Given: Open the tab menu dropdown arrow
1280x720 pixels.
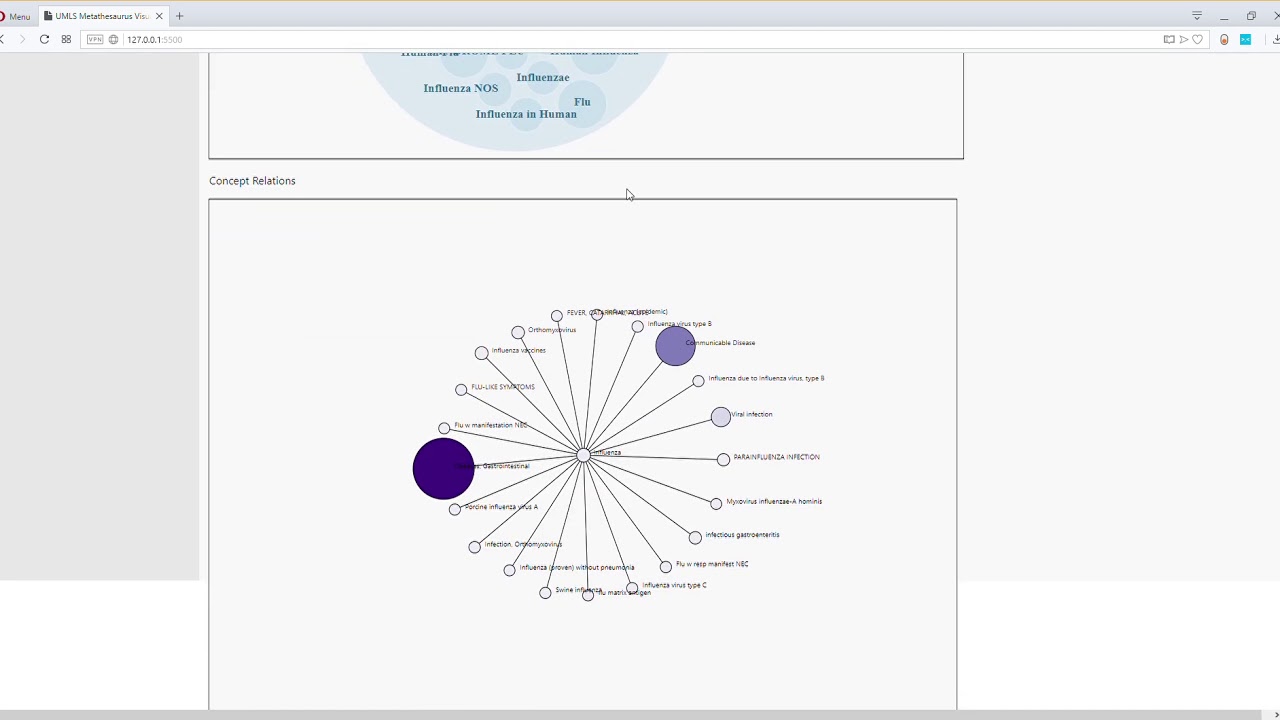Looking at the screenshot, I should pos(1196,16).
